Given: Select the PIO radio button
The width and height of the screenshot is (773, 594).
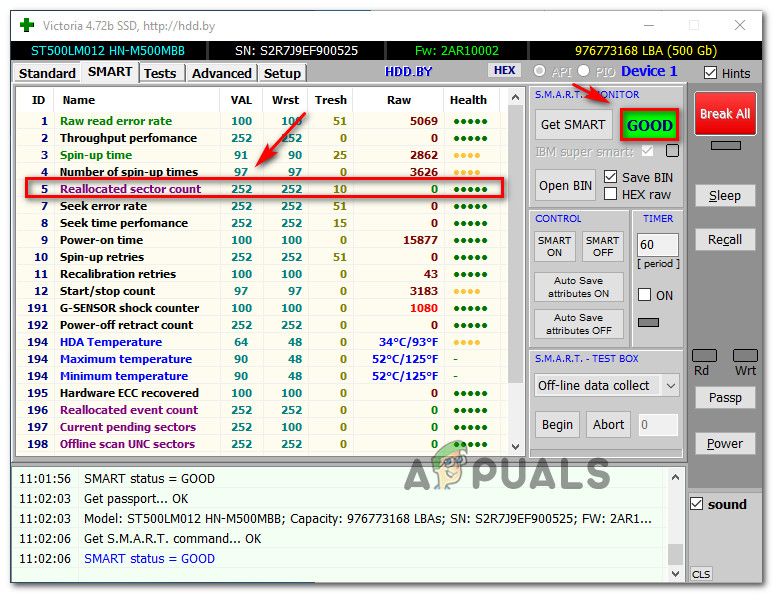Looking at the screenshot, I should (583, 71).
